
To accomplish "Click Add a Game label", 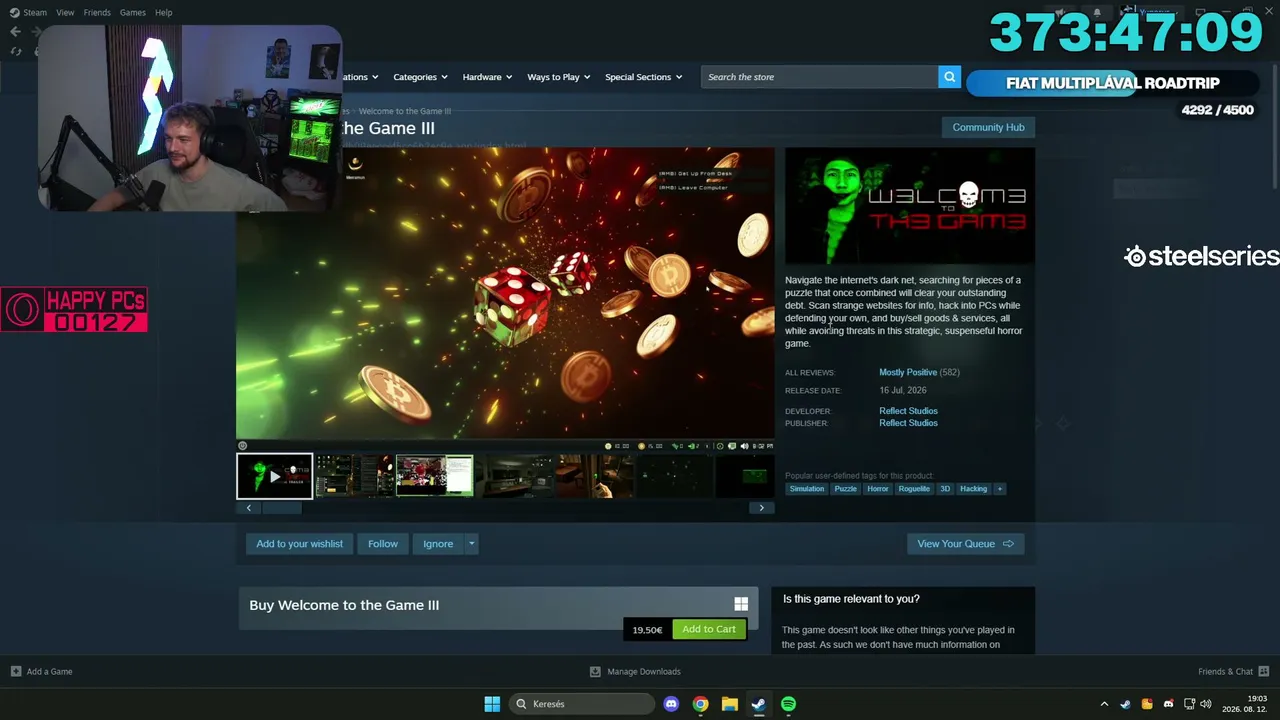I will 49,672.
